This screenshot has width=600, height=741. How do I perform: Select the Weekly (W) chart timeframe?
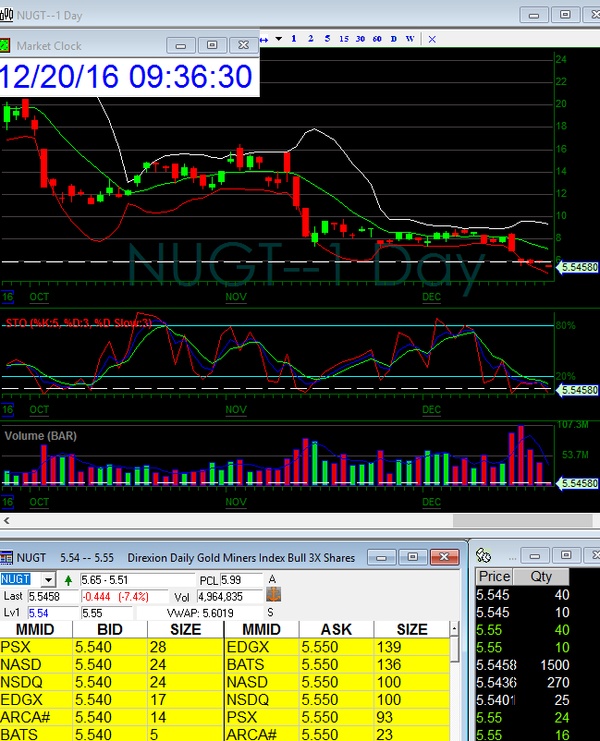click(x=410, y=39)
